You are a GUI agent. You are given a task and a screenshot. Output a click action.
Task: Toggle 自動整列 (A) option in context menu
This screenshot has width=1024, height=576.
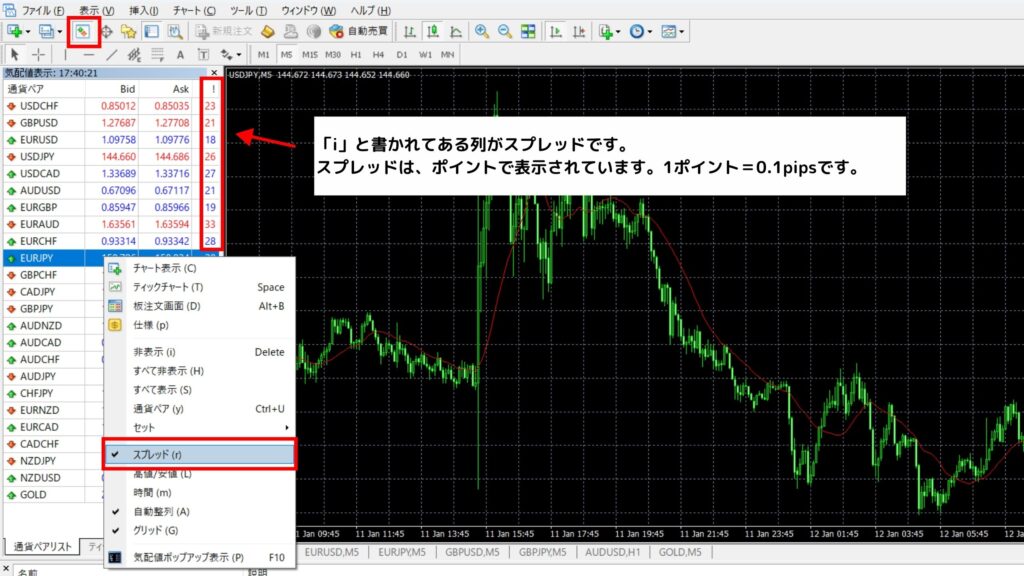[x=161, y=511]
